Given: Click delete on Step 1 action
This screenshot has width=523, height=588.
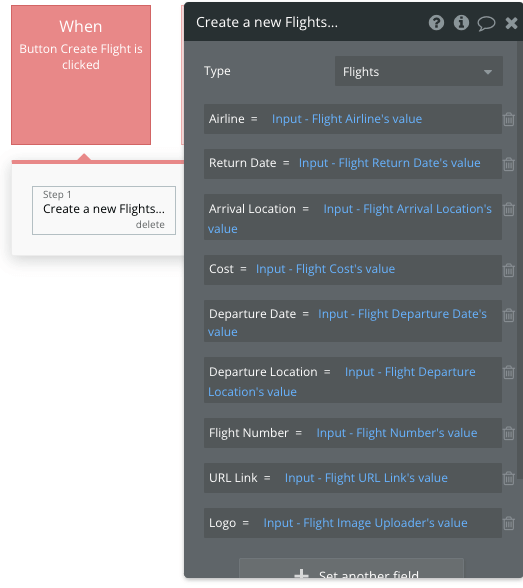Looking at the screenshot, I should [x=150, y=225].
